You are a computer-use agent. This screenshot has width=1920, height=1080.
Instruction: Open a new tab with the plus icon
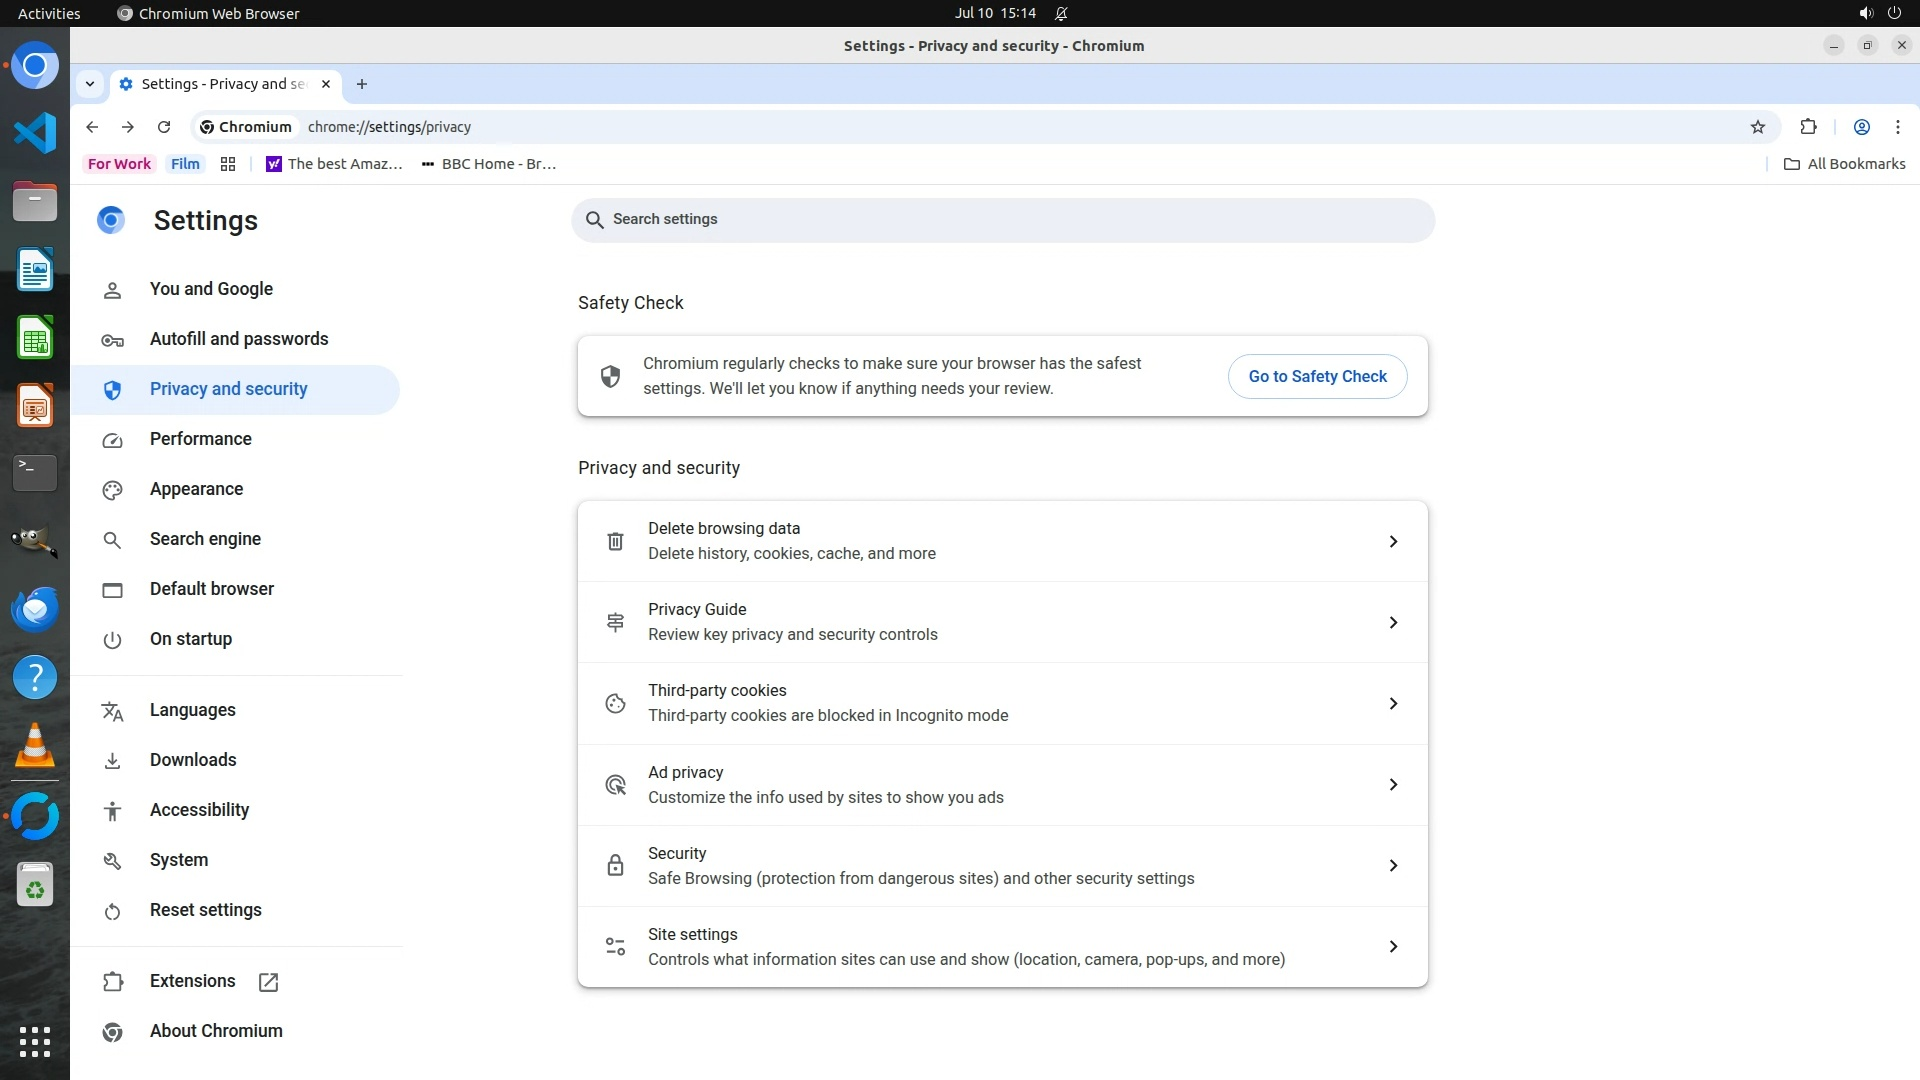coord(362,84)
